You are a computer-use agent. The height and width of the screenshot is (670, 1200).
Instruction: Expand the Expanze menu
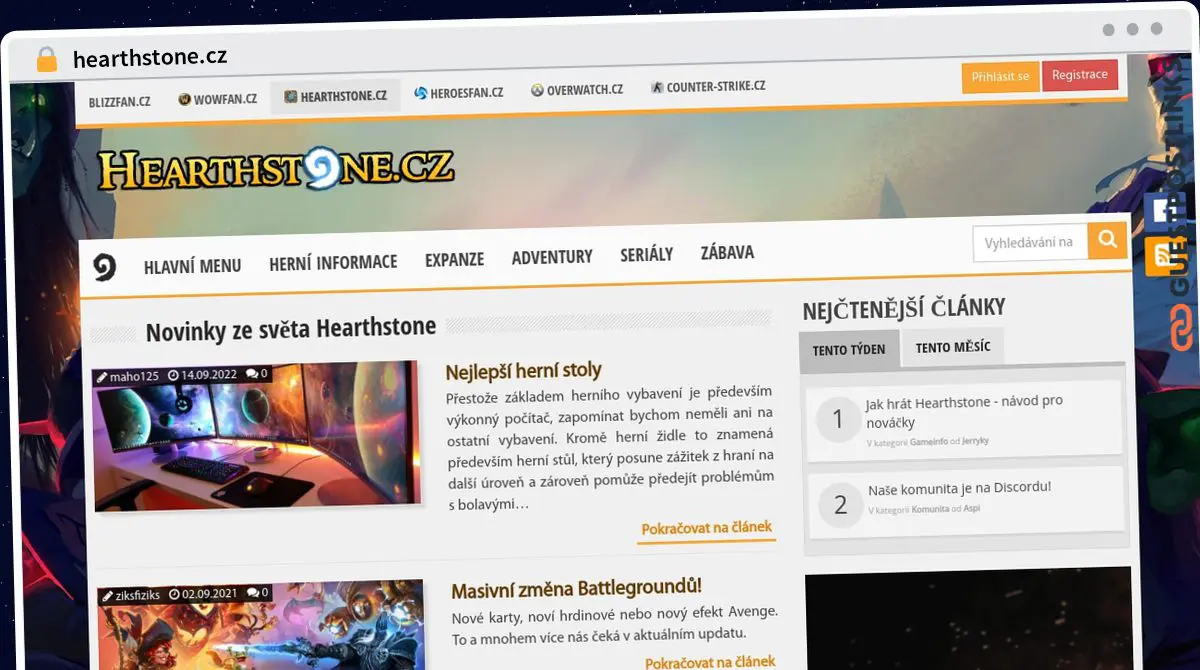pyautogui.click(x=454, y=259)
